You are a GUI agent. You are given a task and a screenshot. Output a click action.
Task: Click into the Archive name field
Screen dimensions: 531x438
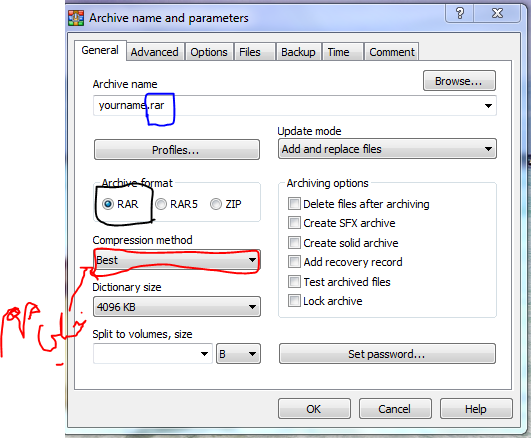295,106
